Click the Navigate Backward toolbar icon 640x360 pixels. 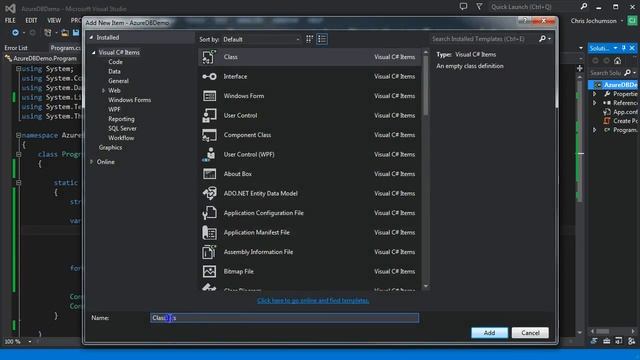pos(15,33)
